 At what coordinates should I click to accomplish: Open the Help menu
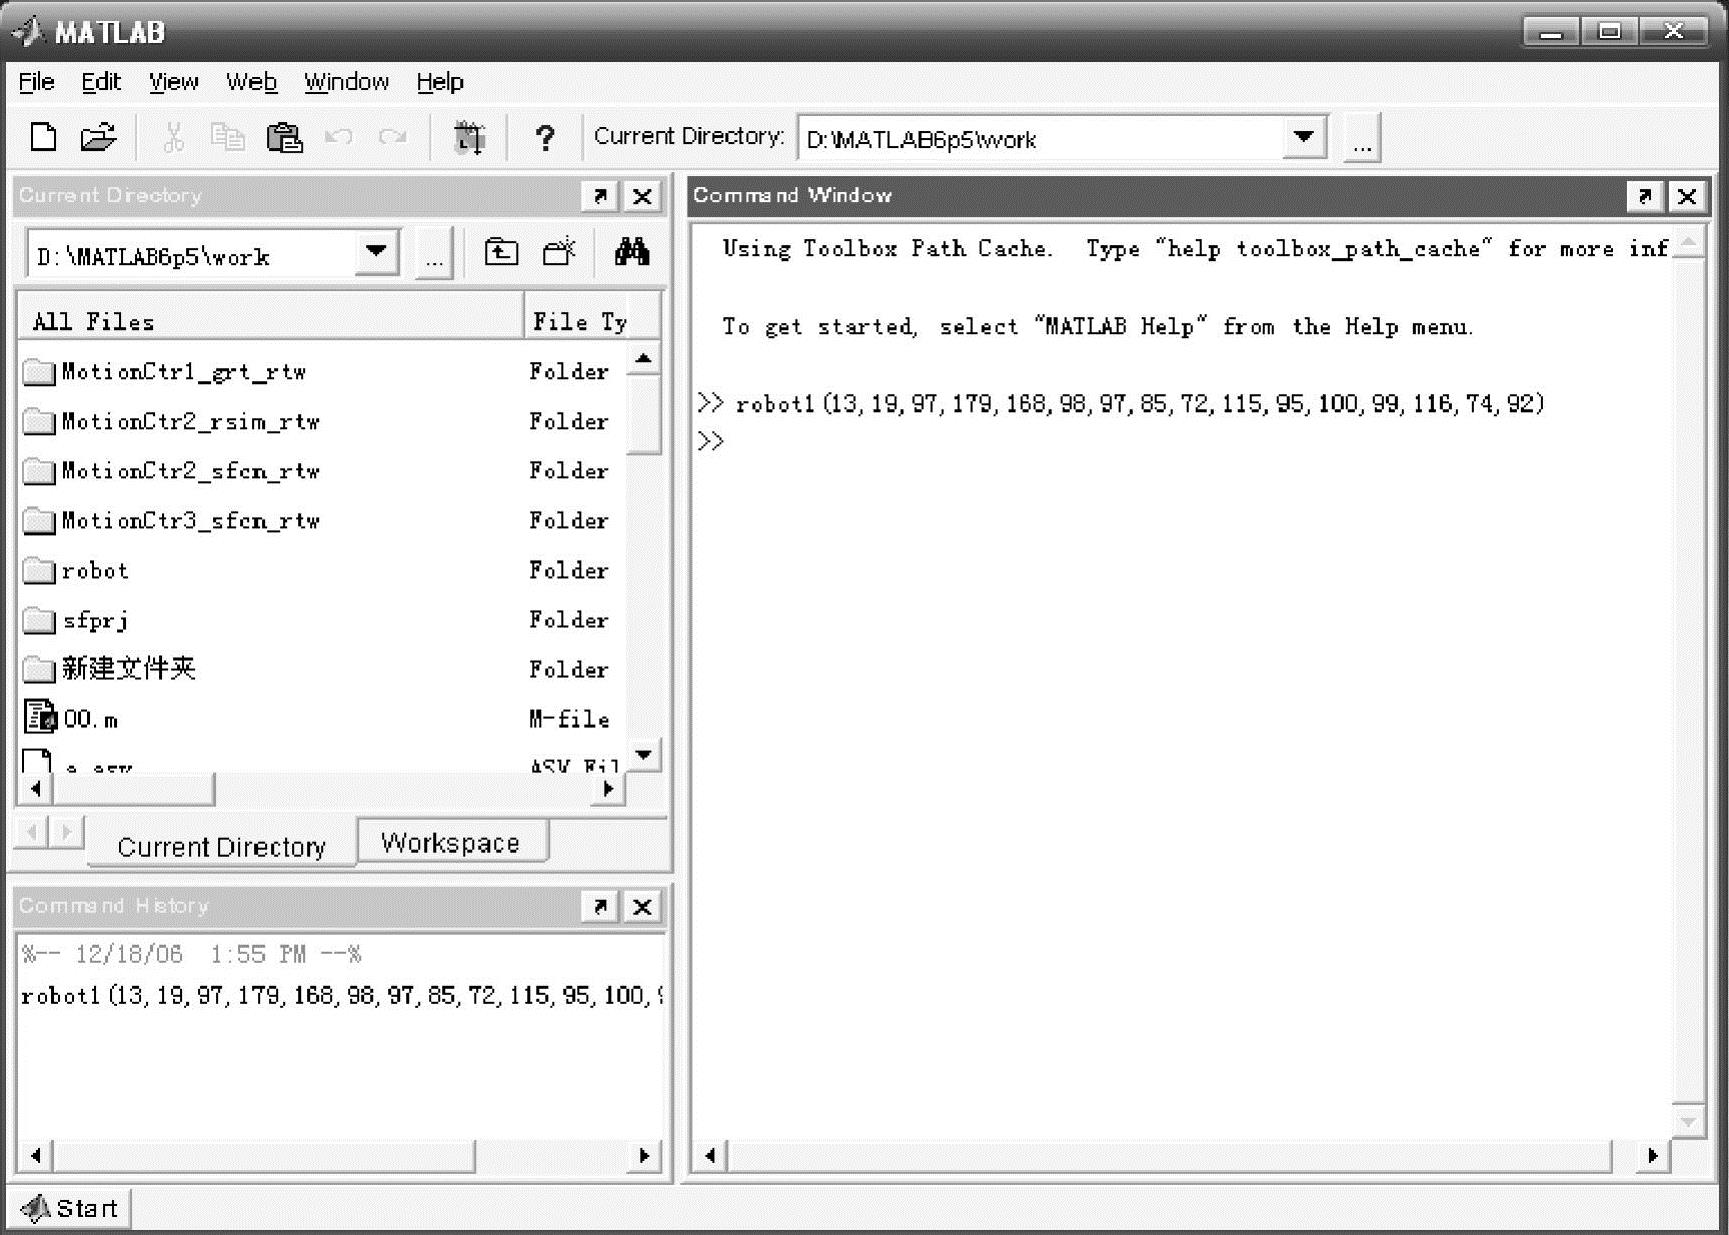pyautogui.click(x=440, y=82)
